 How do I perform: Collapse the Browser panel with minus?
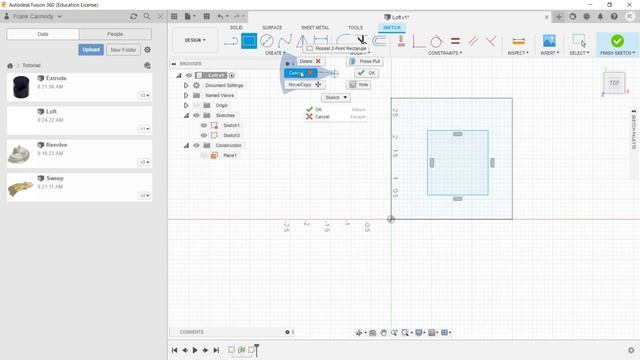point(174,64)
